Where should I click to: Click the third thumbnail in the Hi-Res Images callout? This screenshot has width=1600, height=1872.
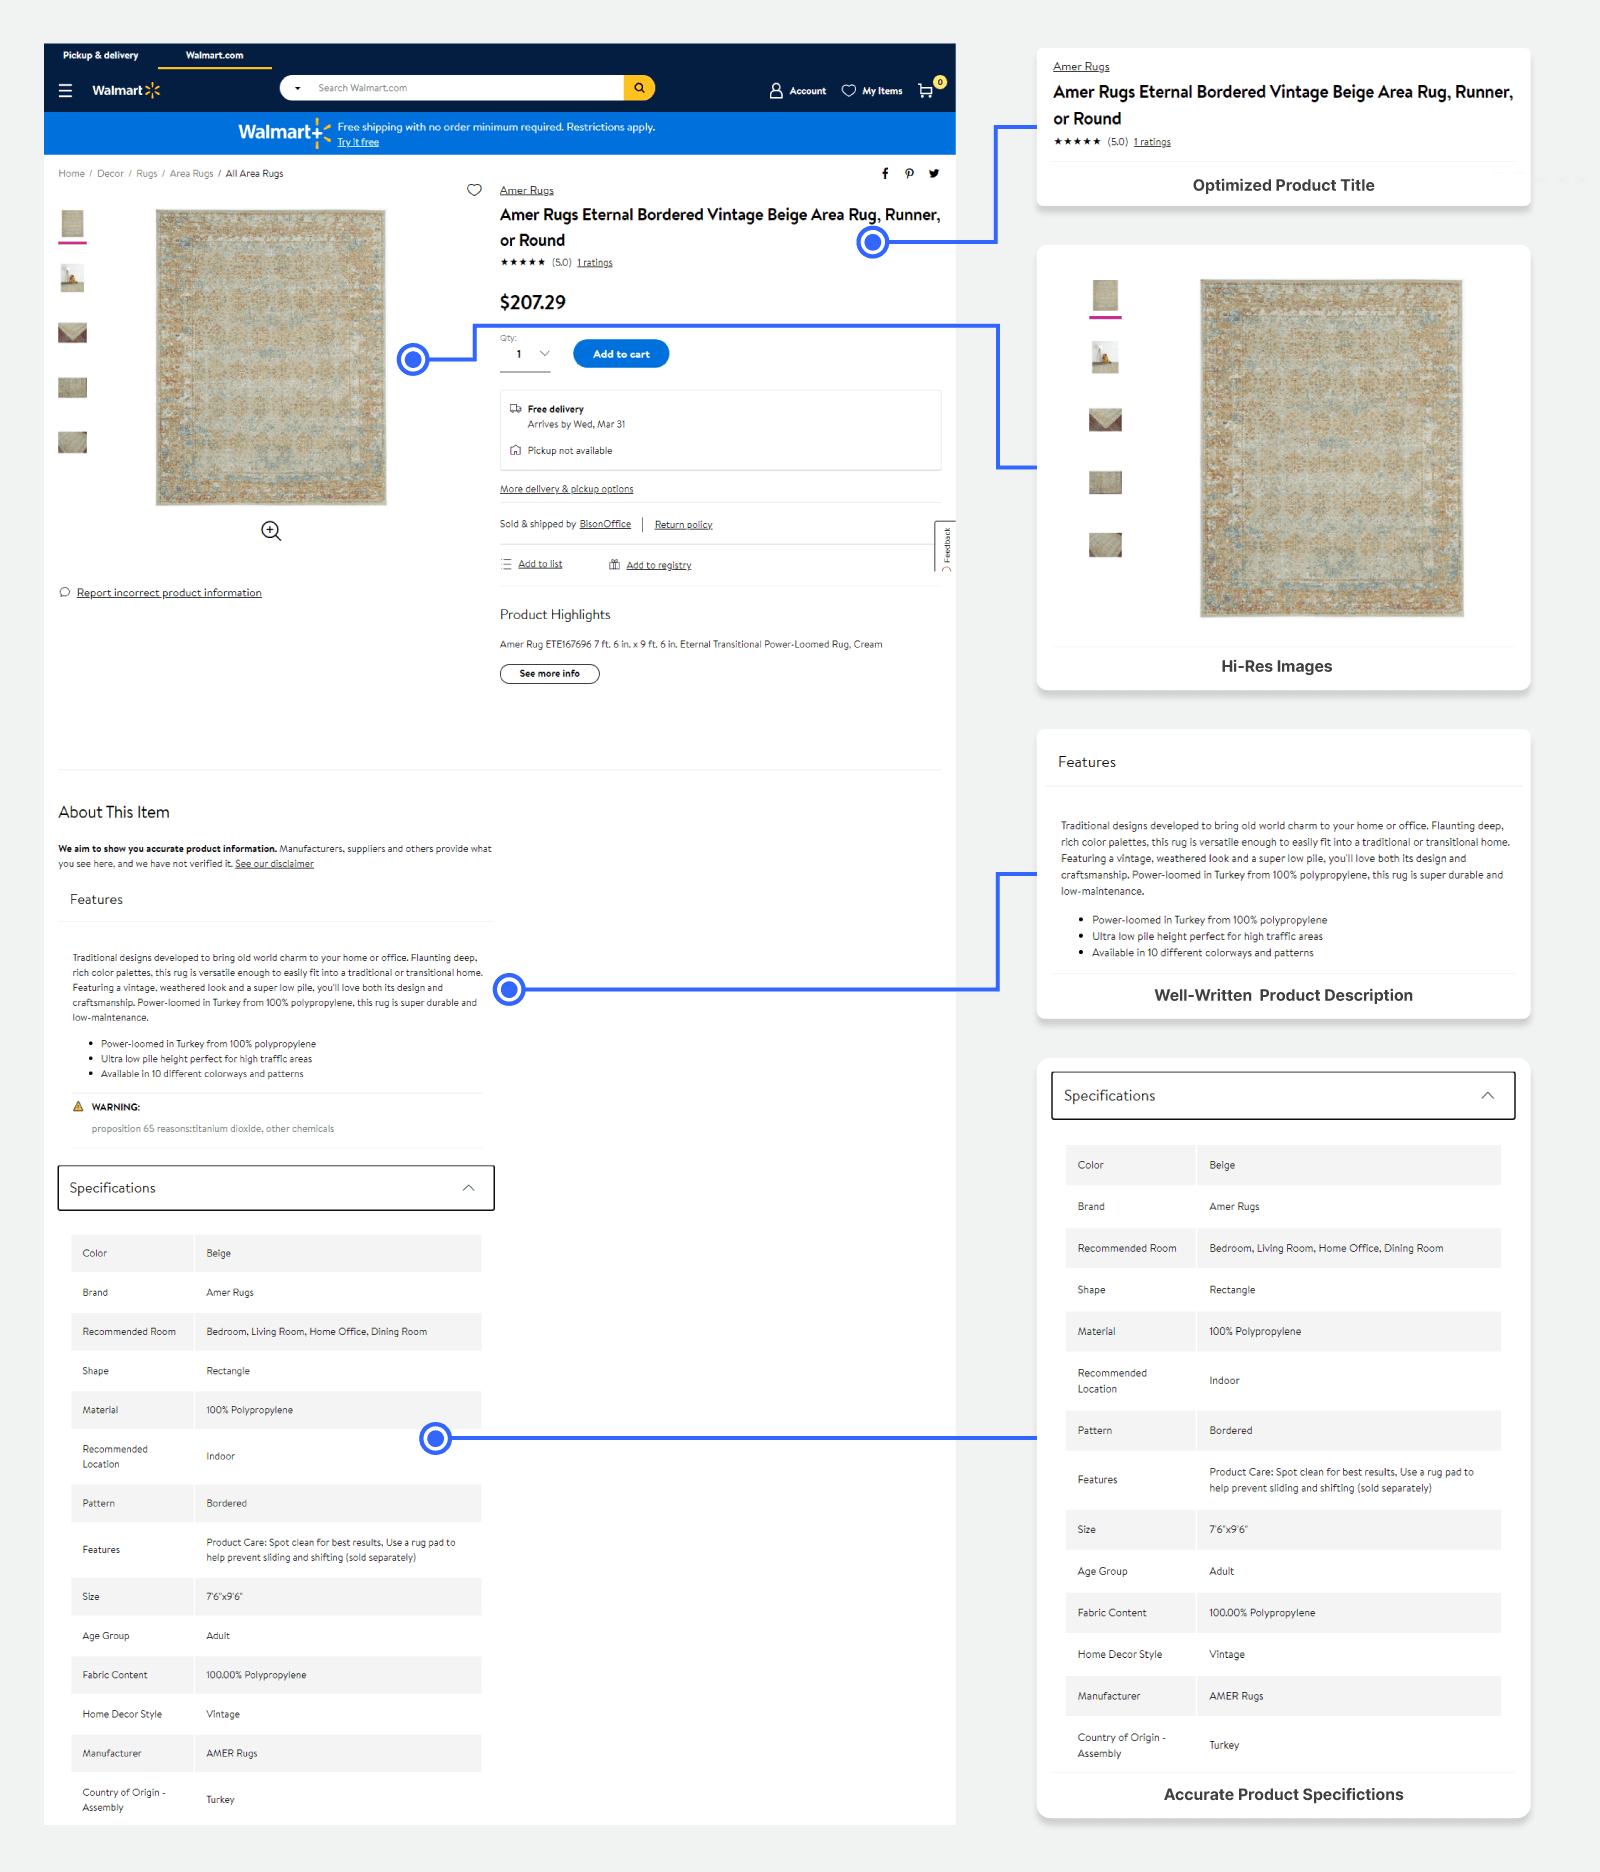(x=1105, y=420)
